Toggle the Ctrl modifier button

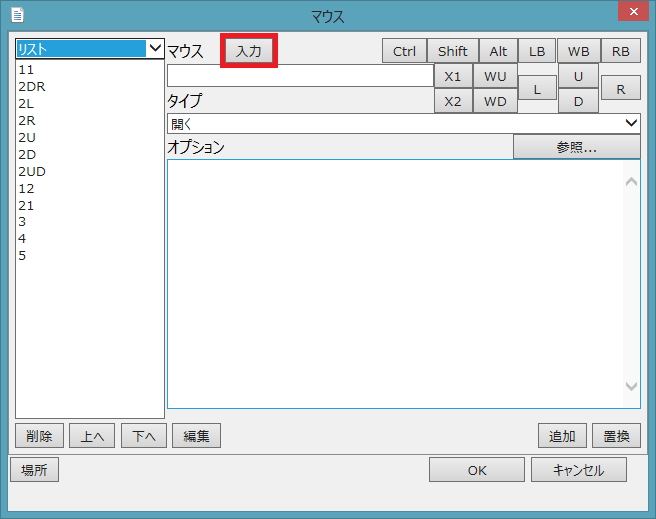click(404, 51)
